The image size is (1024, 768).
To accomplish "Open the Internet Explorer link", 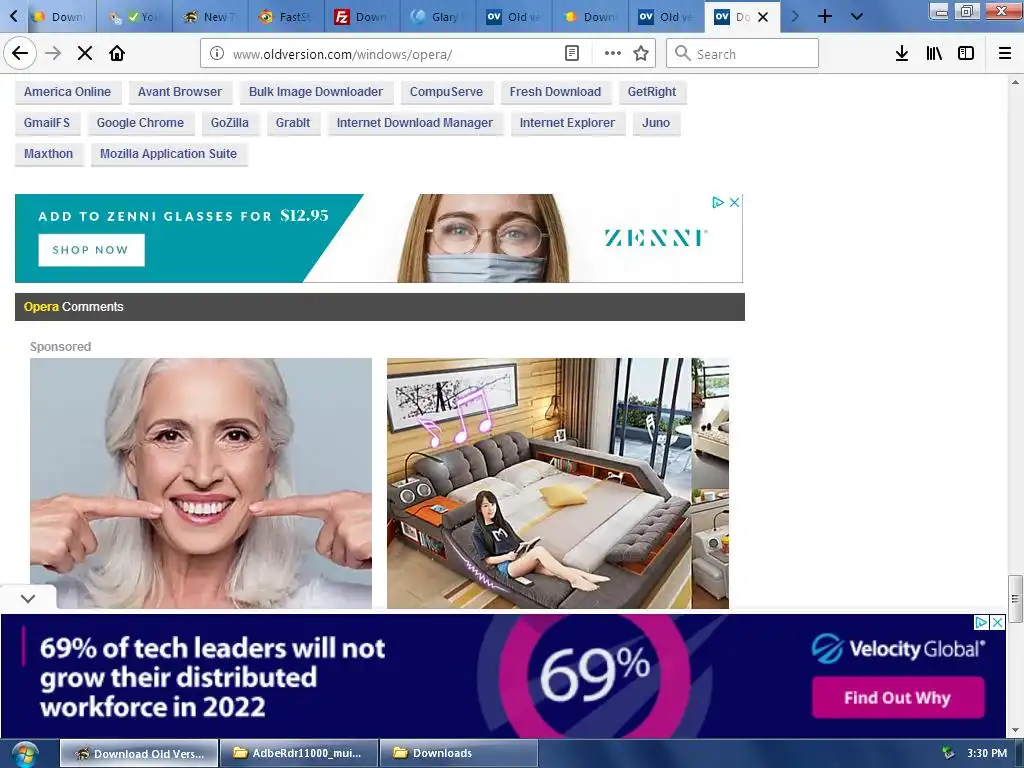I will coord(567,123).
